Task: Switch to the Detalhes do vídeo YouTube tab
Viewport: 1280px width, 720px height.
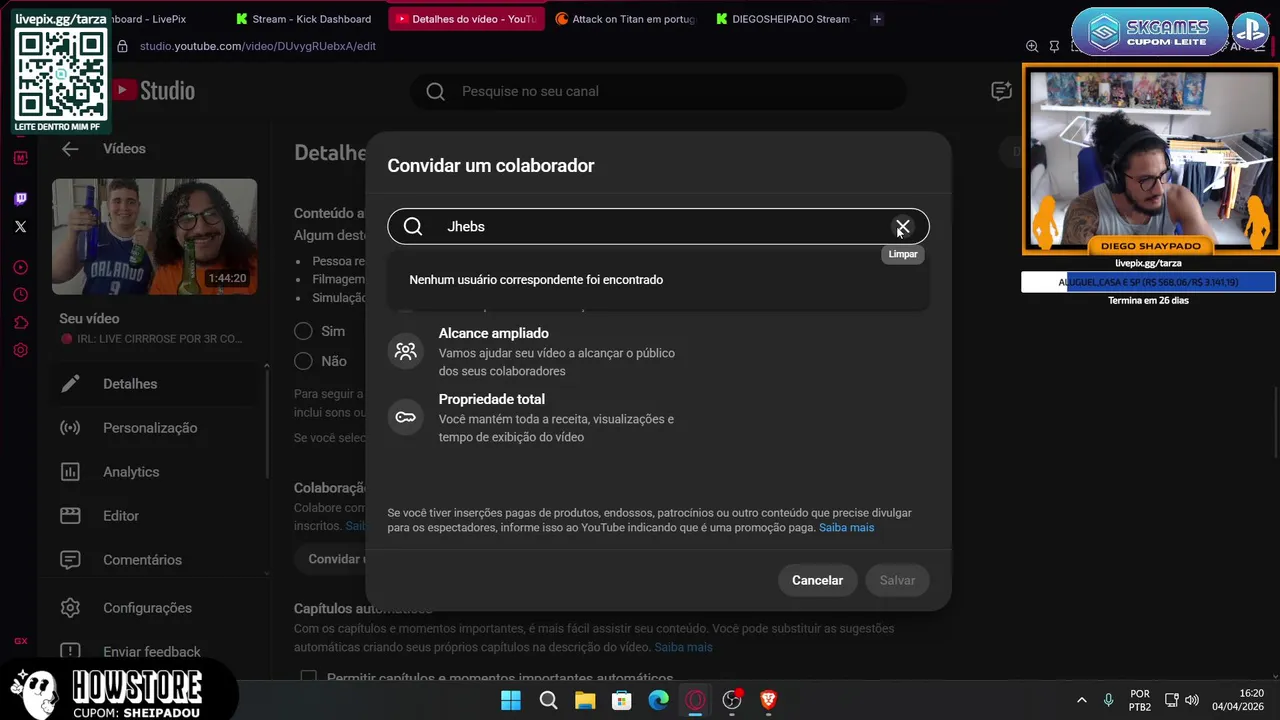Action: click(466, 19)
